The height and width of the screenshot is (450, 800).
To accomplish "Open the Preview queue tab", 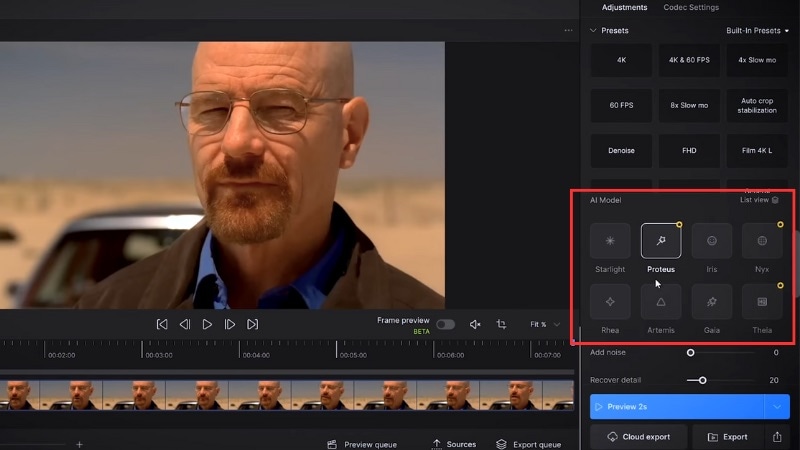I will click(362, 444).
